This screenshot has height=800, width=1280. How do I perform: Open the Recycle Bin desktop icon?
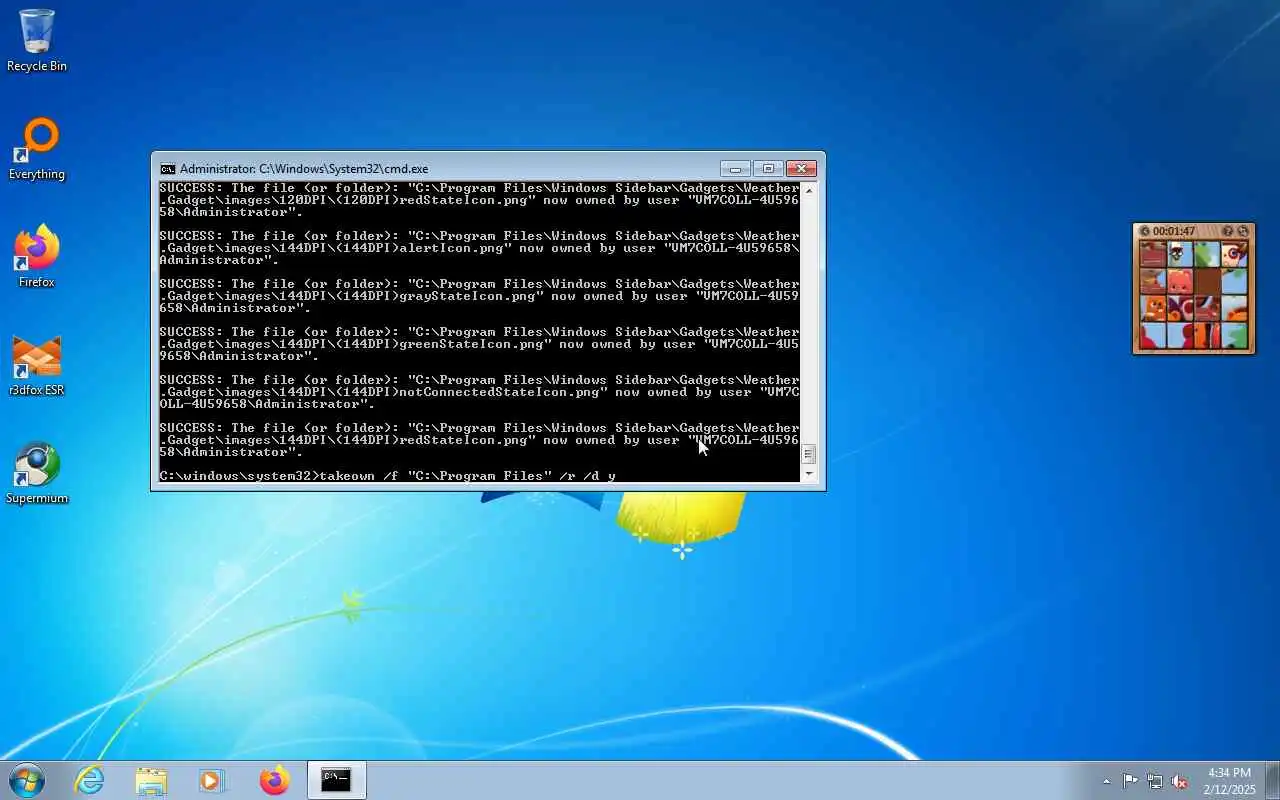[37, 40]
